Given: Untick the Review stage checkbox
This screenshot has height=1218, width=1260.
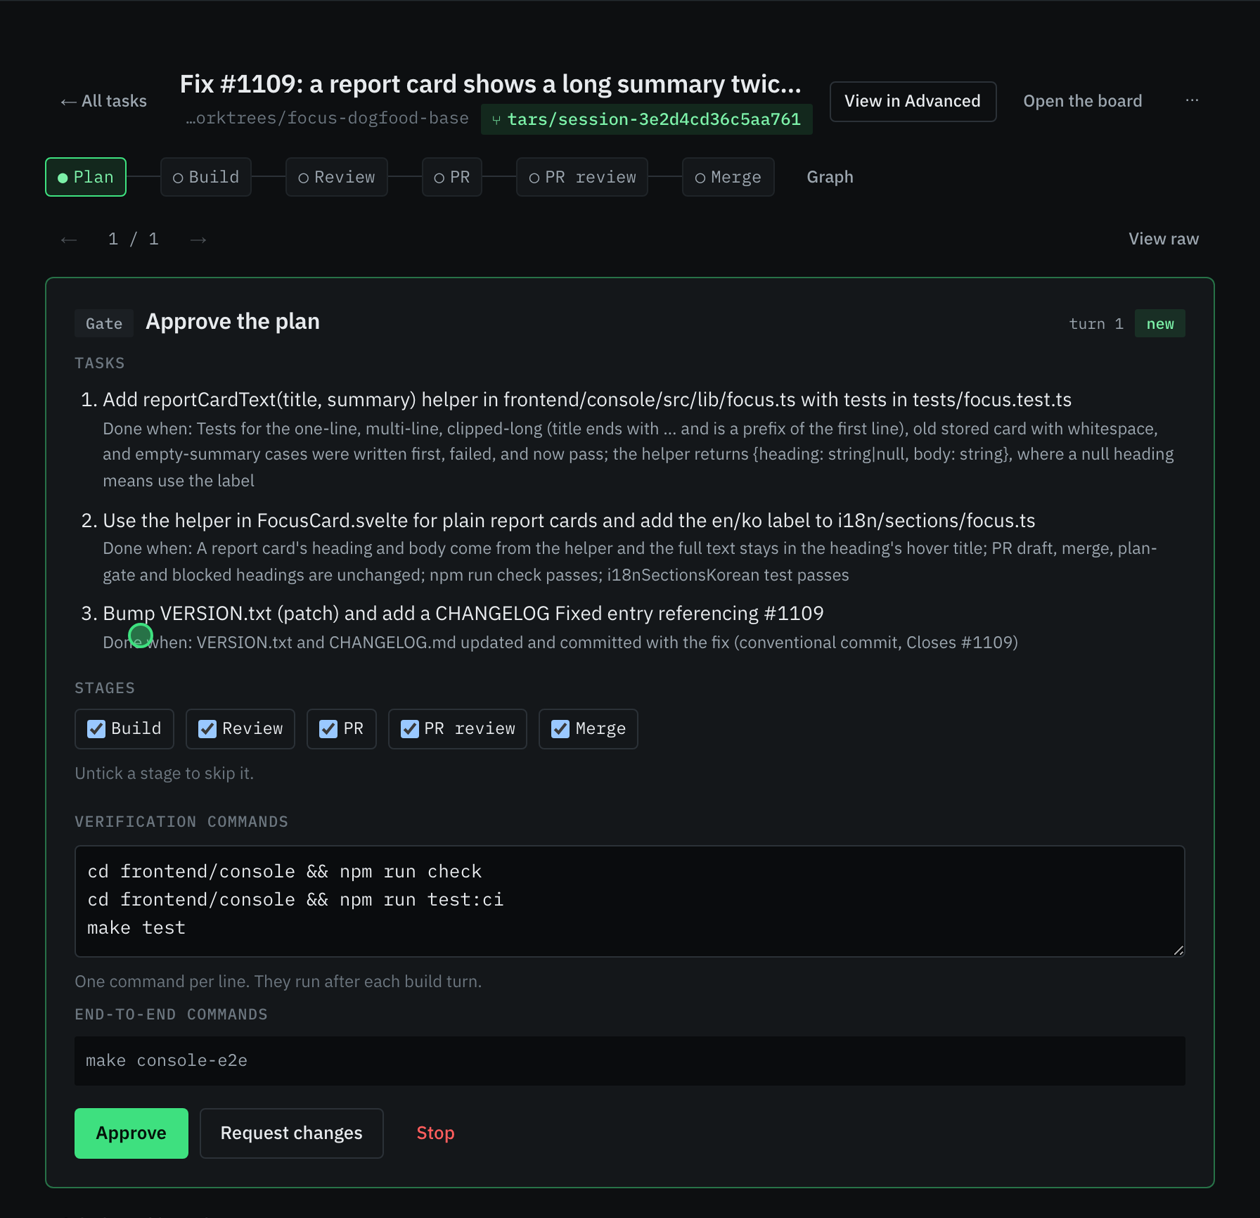Looking at the screenshot, I should [x=207, y=729].
